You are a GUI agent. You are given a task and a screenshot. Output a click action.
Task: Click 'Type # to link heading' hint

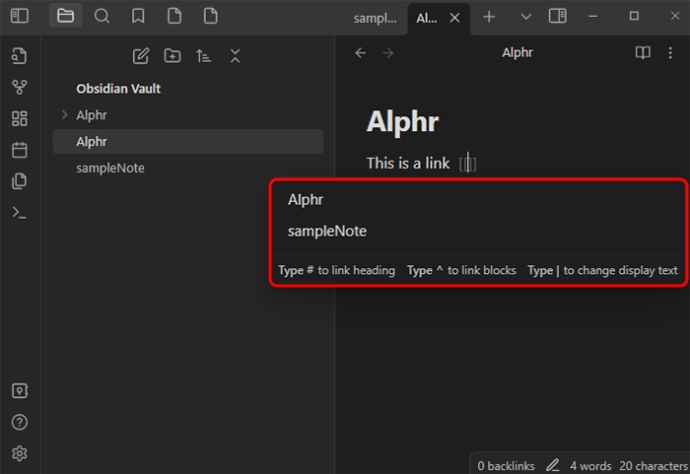click(x=337, y=270)
